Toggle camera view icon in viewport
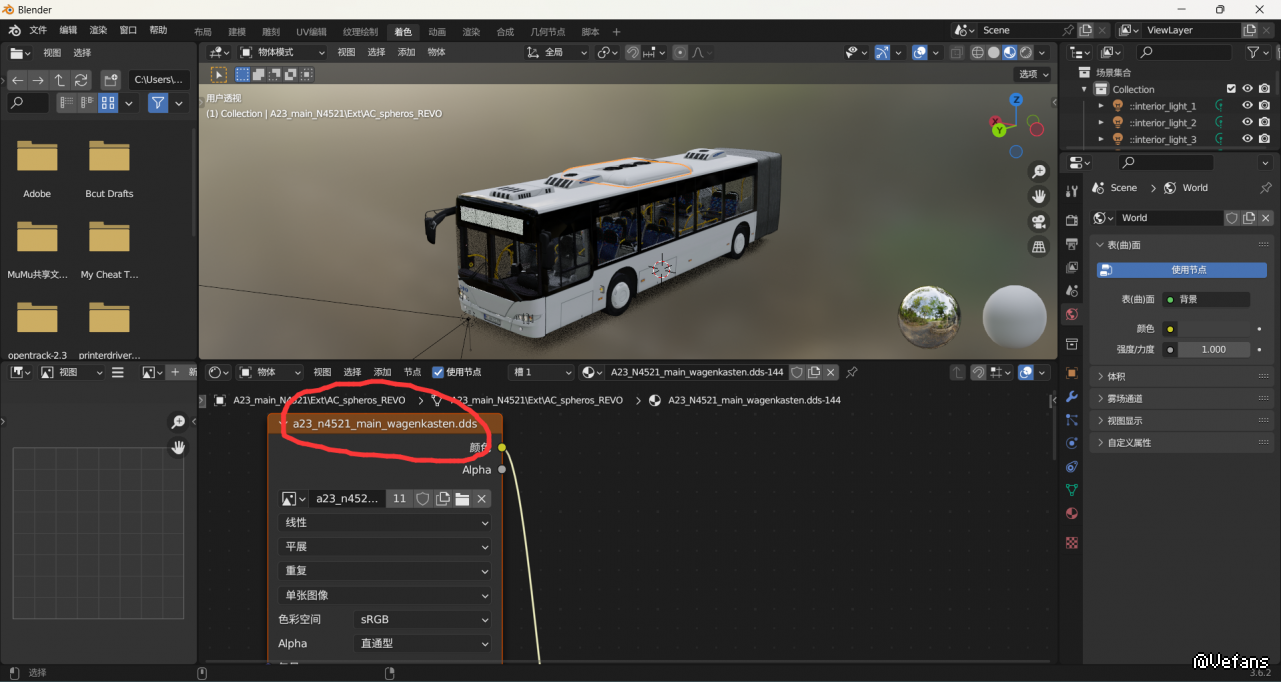 (x=1039, y=221)
